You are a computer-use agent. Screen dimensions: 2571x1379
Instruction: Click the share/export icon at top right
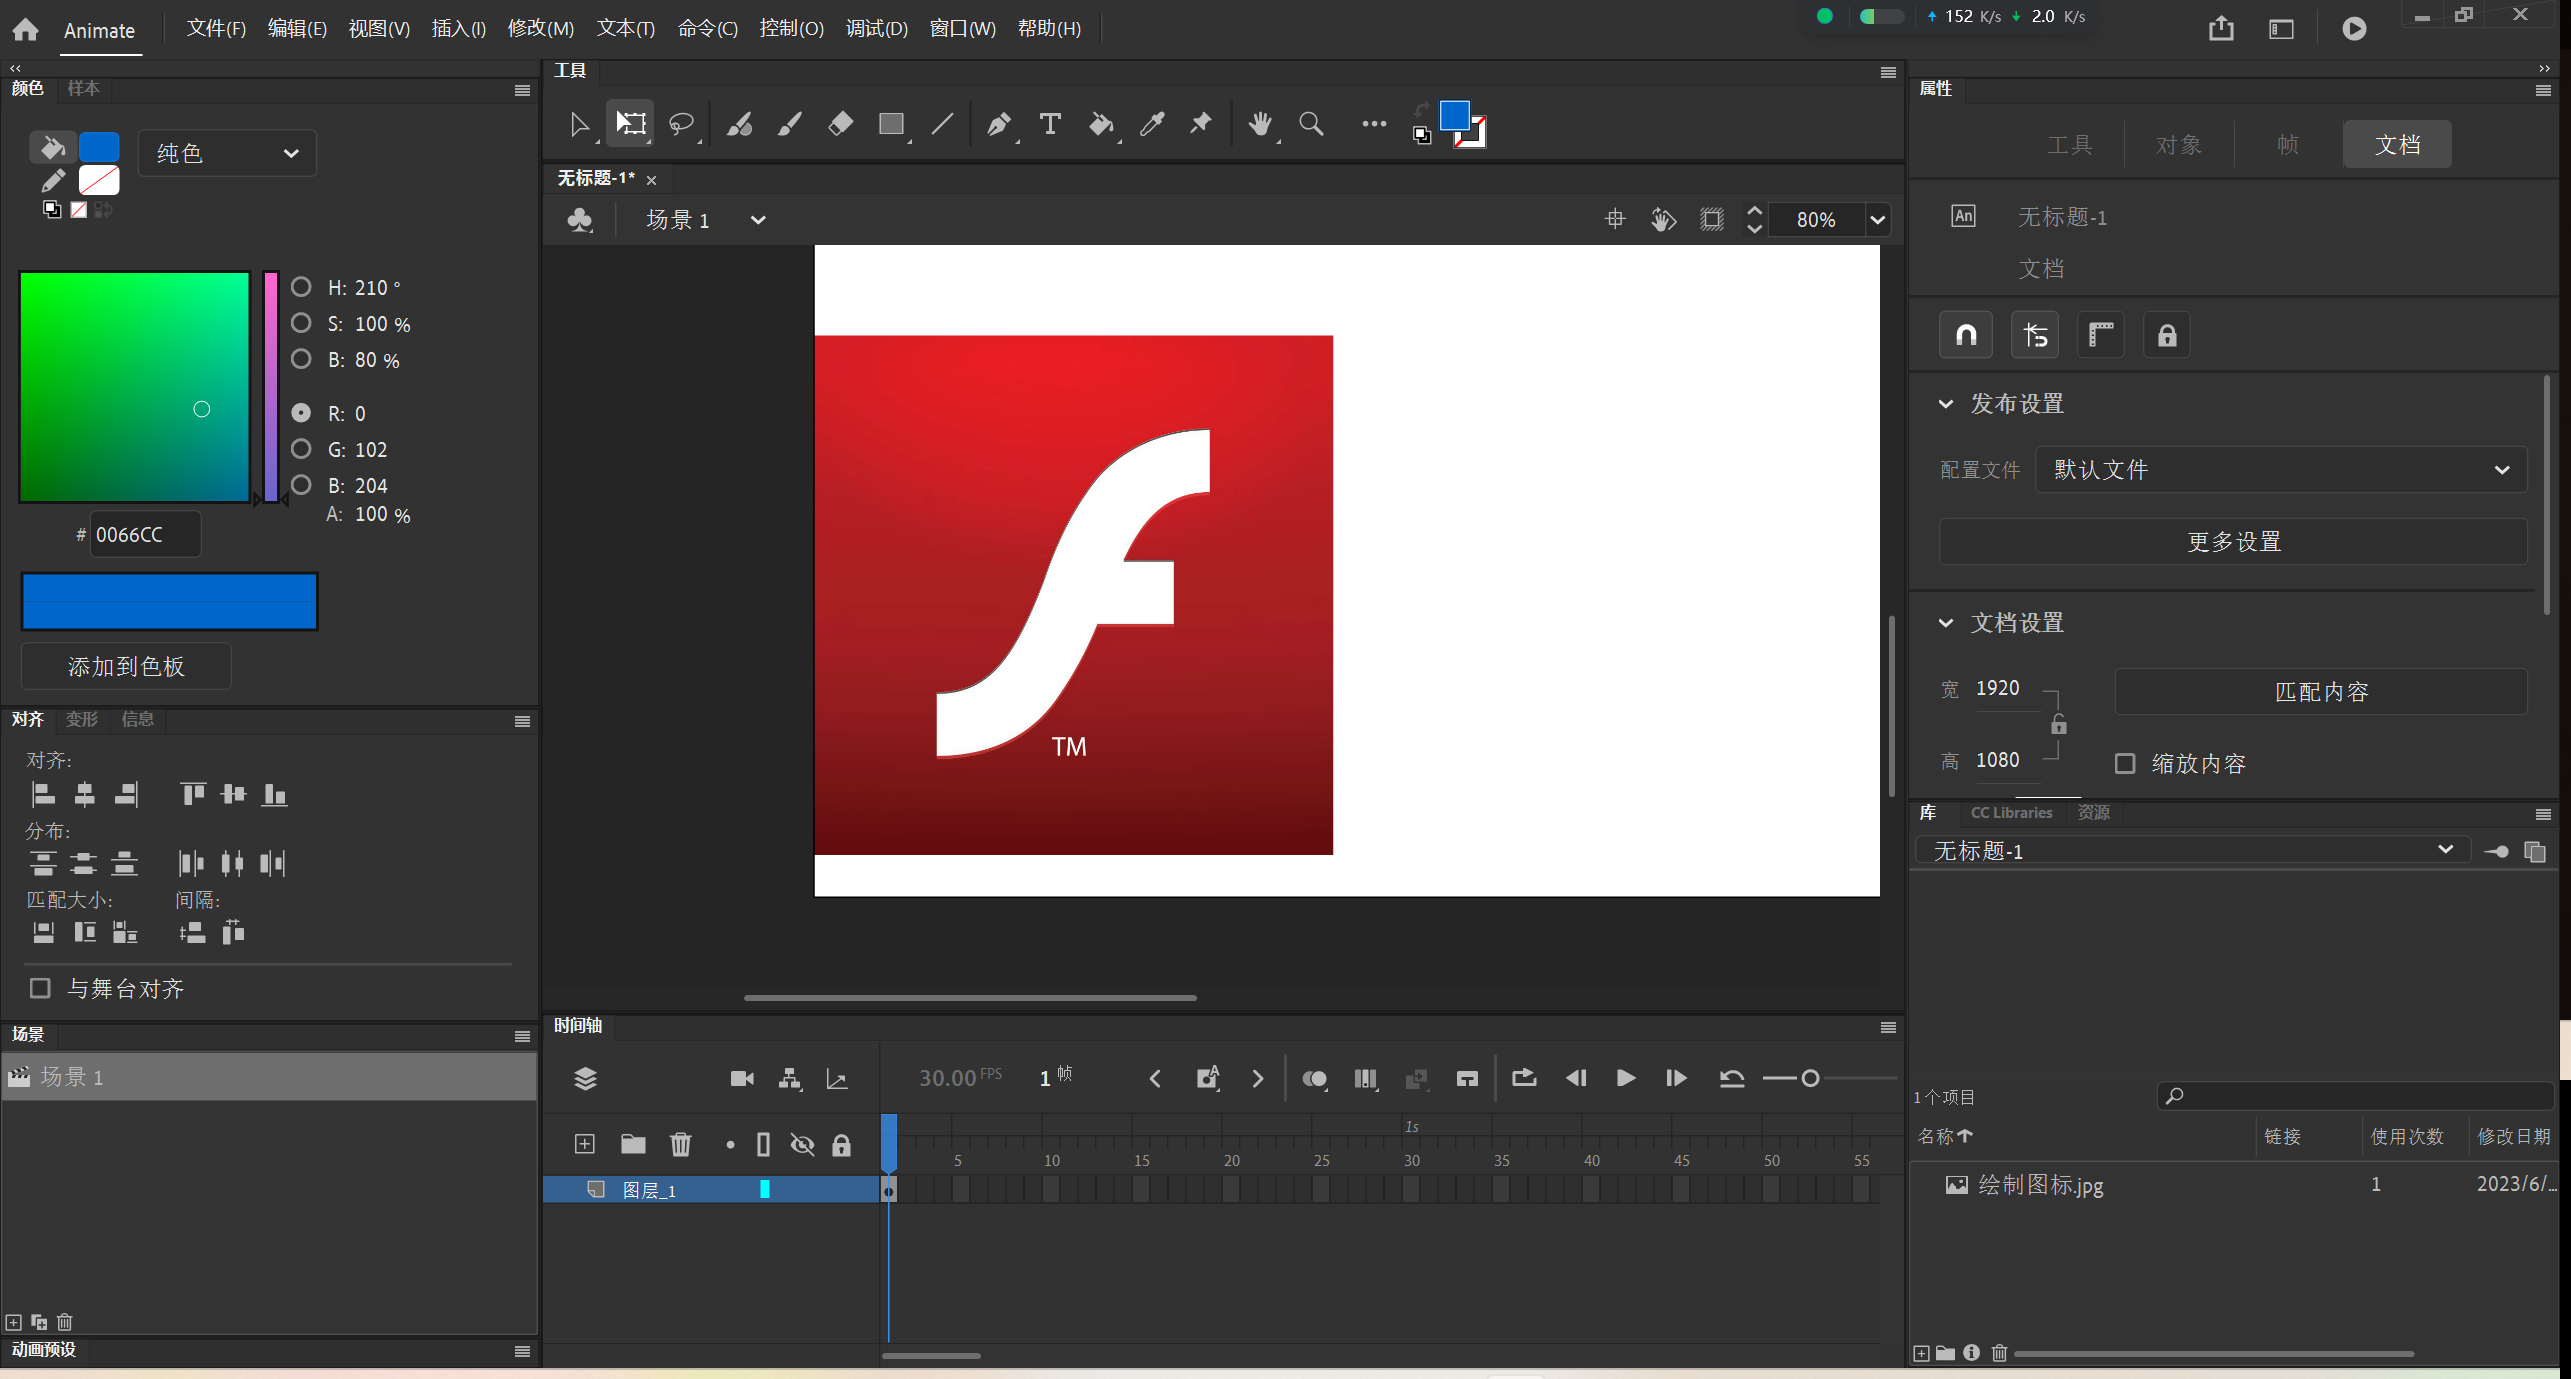point(2221,28)
